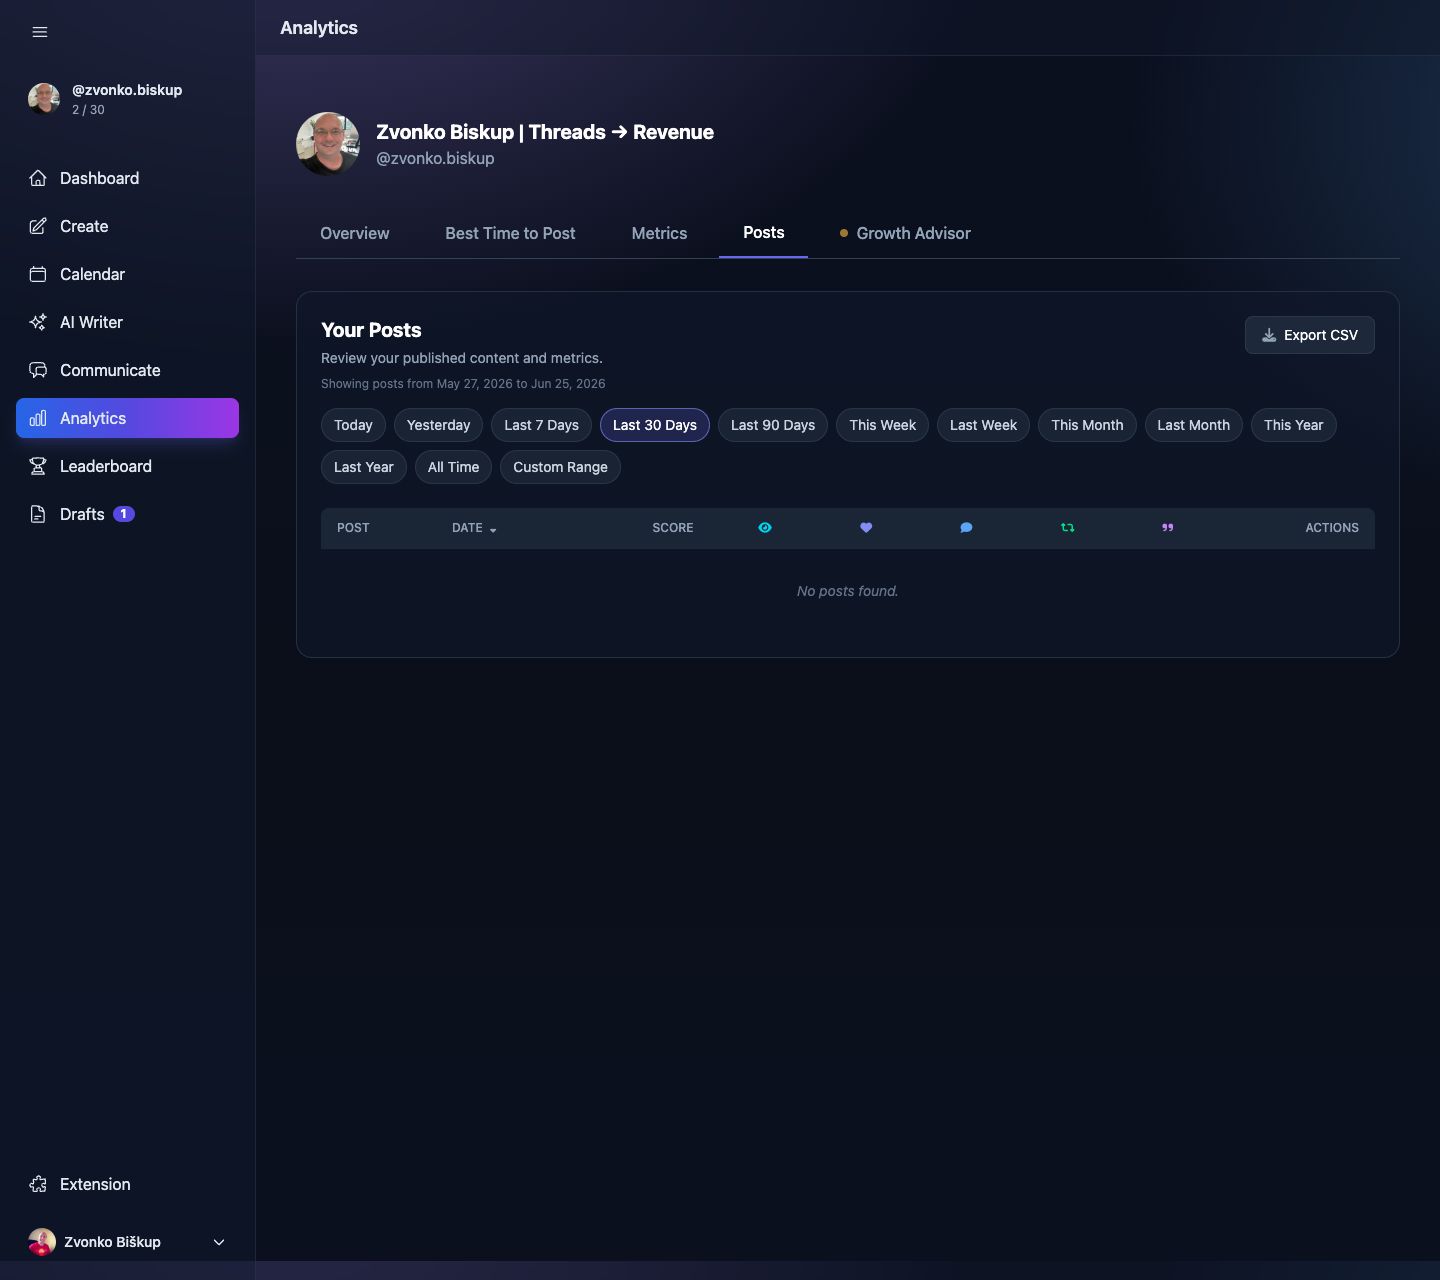Toggle the sidebar hamburger menu icon
The width and height of the screenshot is (1440, 1280).
point(40,32)
